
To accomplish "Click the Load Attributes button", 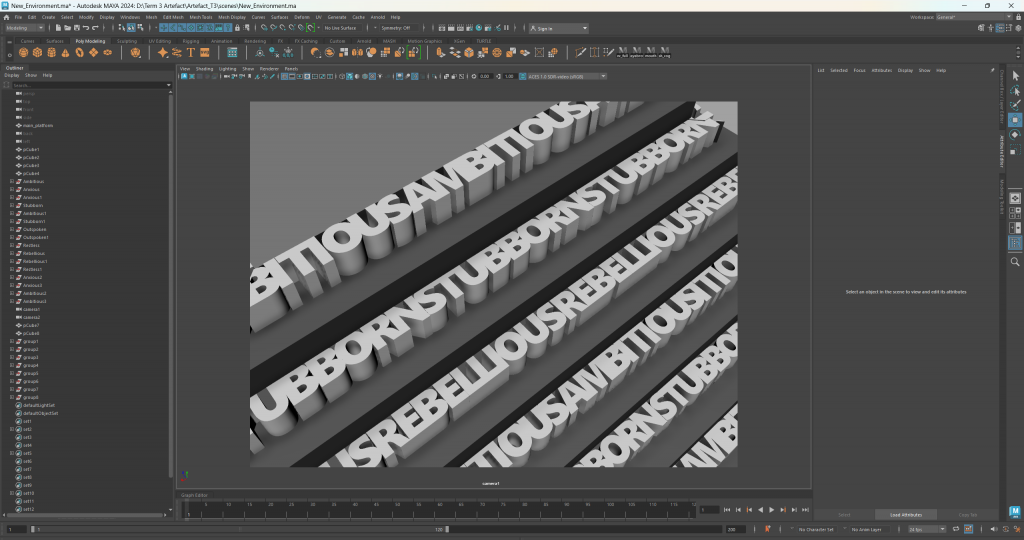I will (x=906, y=515).
